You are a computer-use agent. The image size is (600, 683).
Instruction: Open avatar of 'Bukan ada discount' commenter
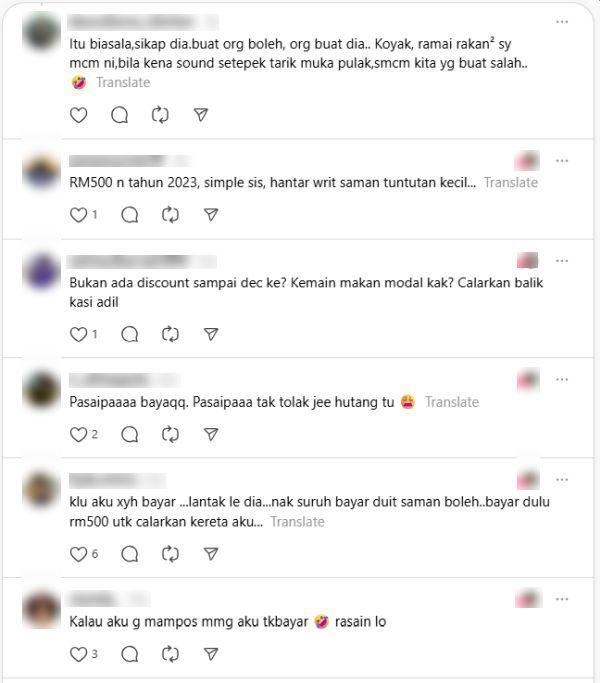[x=41, y=271]
